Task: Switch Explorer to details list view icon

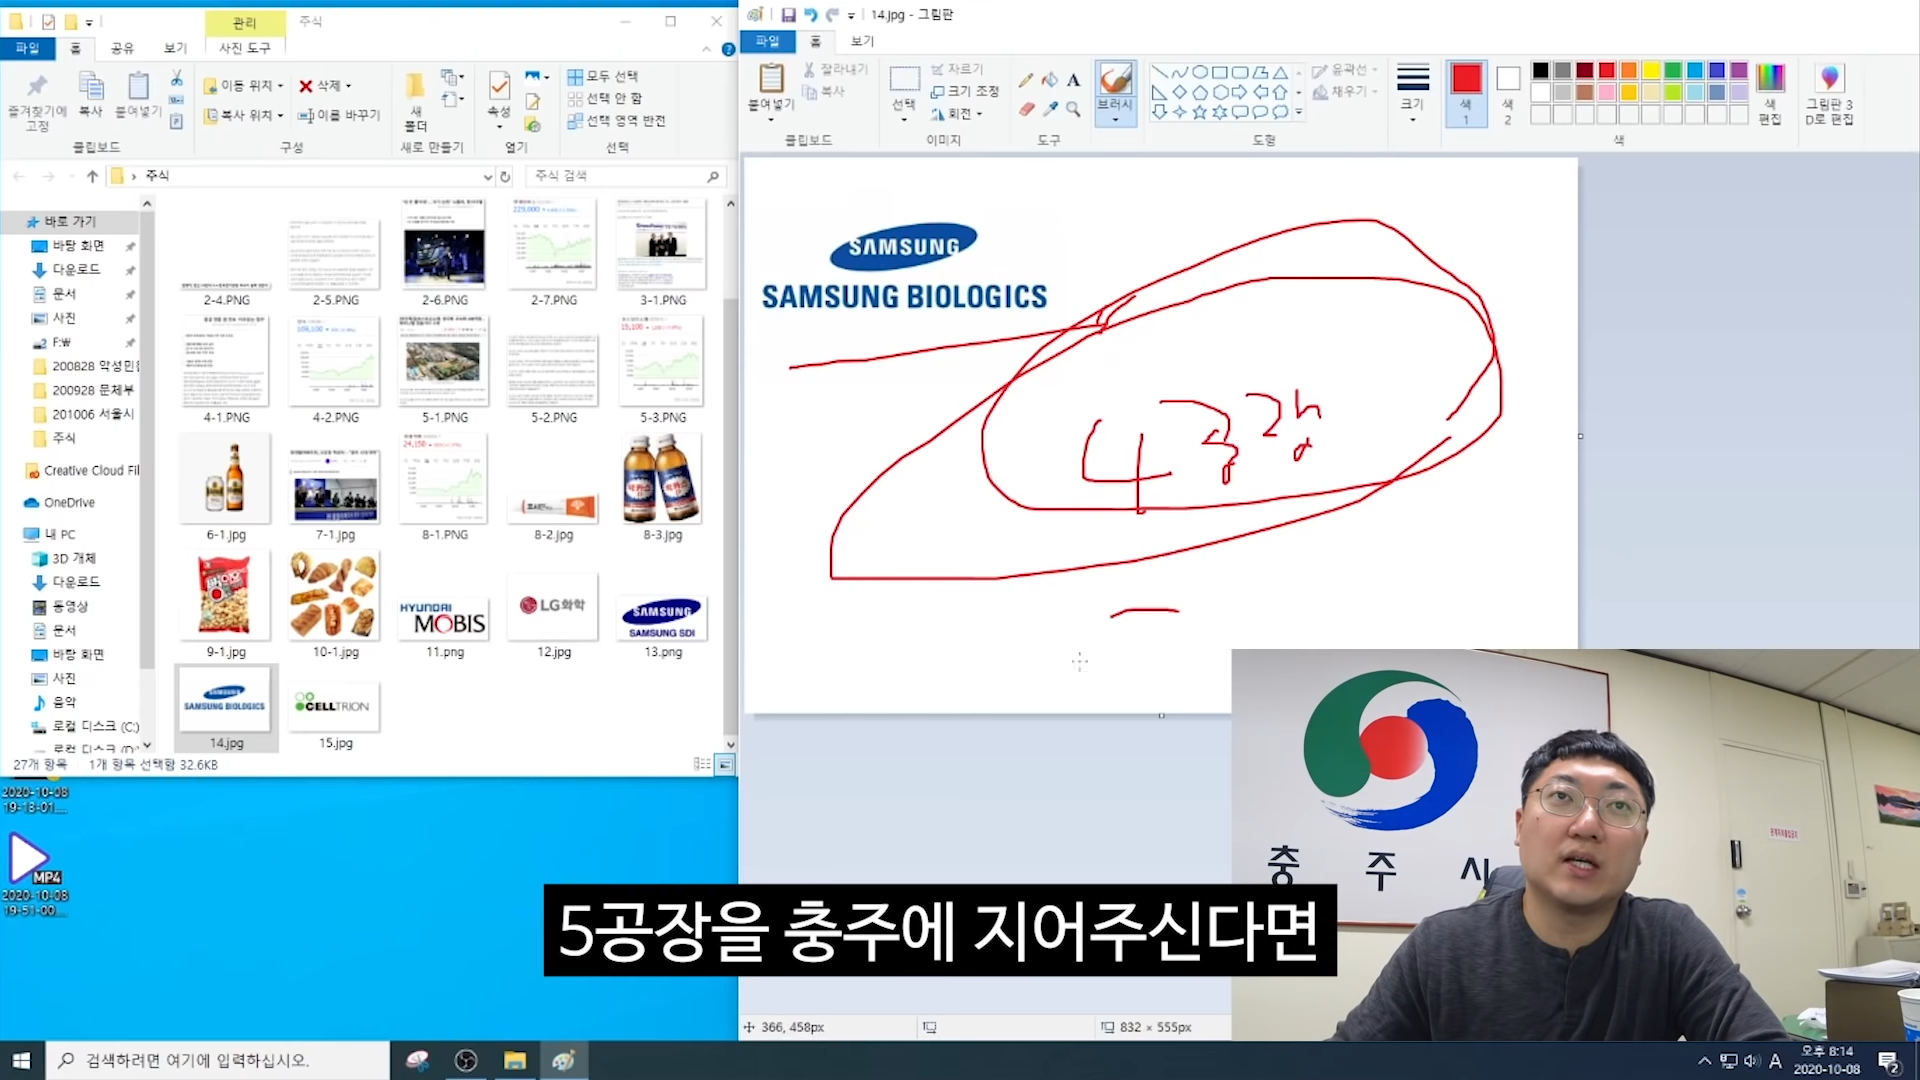Action: (x=702, y=765)
